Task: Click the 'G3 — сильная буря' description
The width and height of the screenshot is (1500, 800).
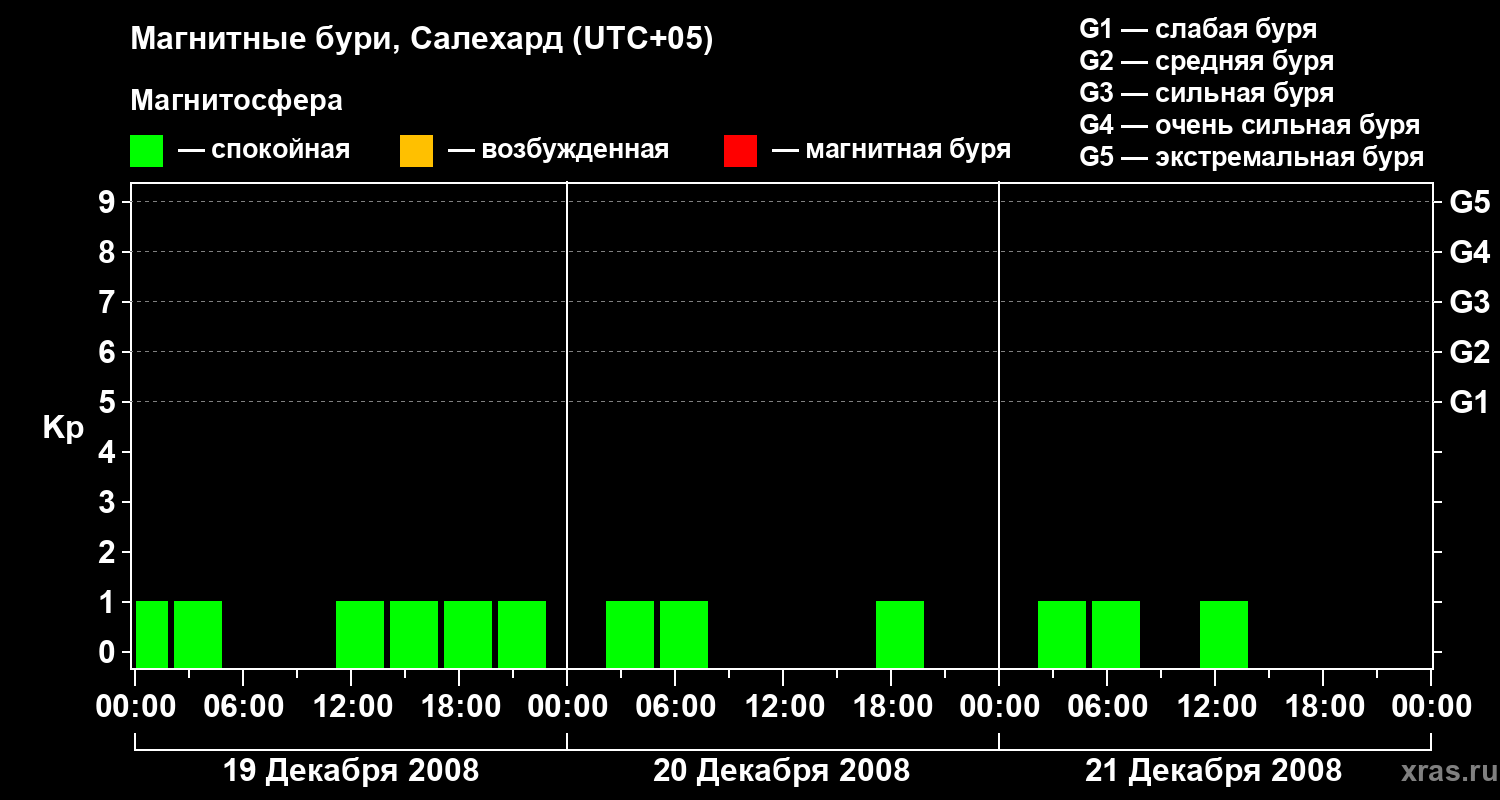Action: click(x=1207, y=93)
